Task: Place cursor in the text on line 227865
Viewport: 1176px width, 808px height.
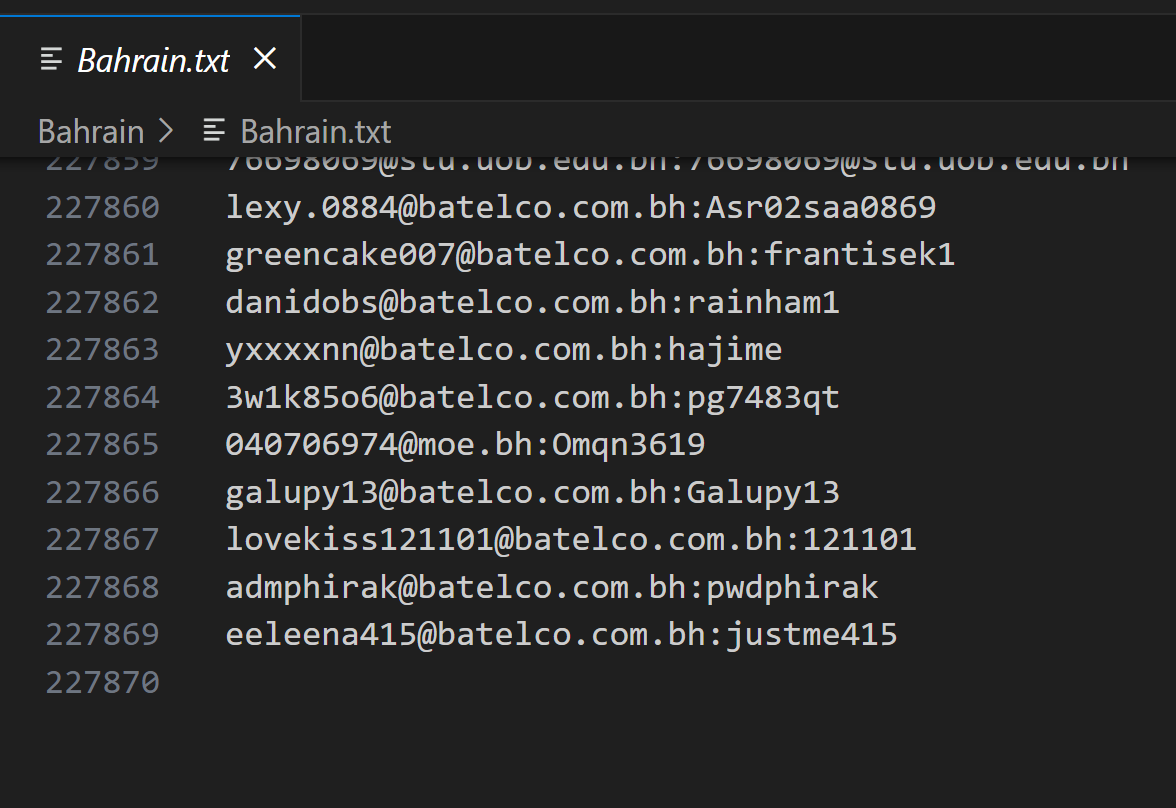Action: click(465, 445)
